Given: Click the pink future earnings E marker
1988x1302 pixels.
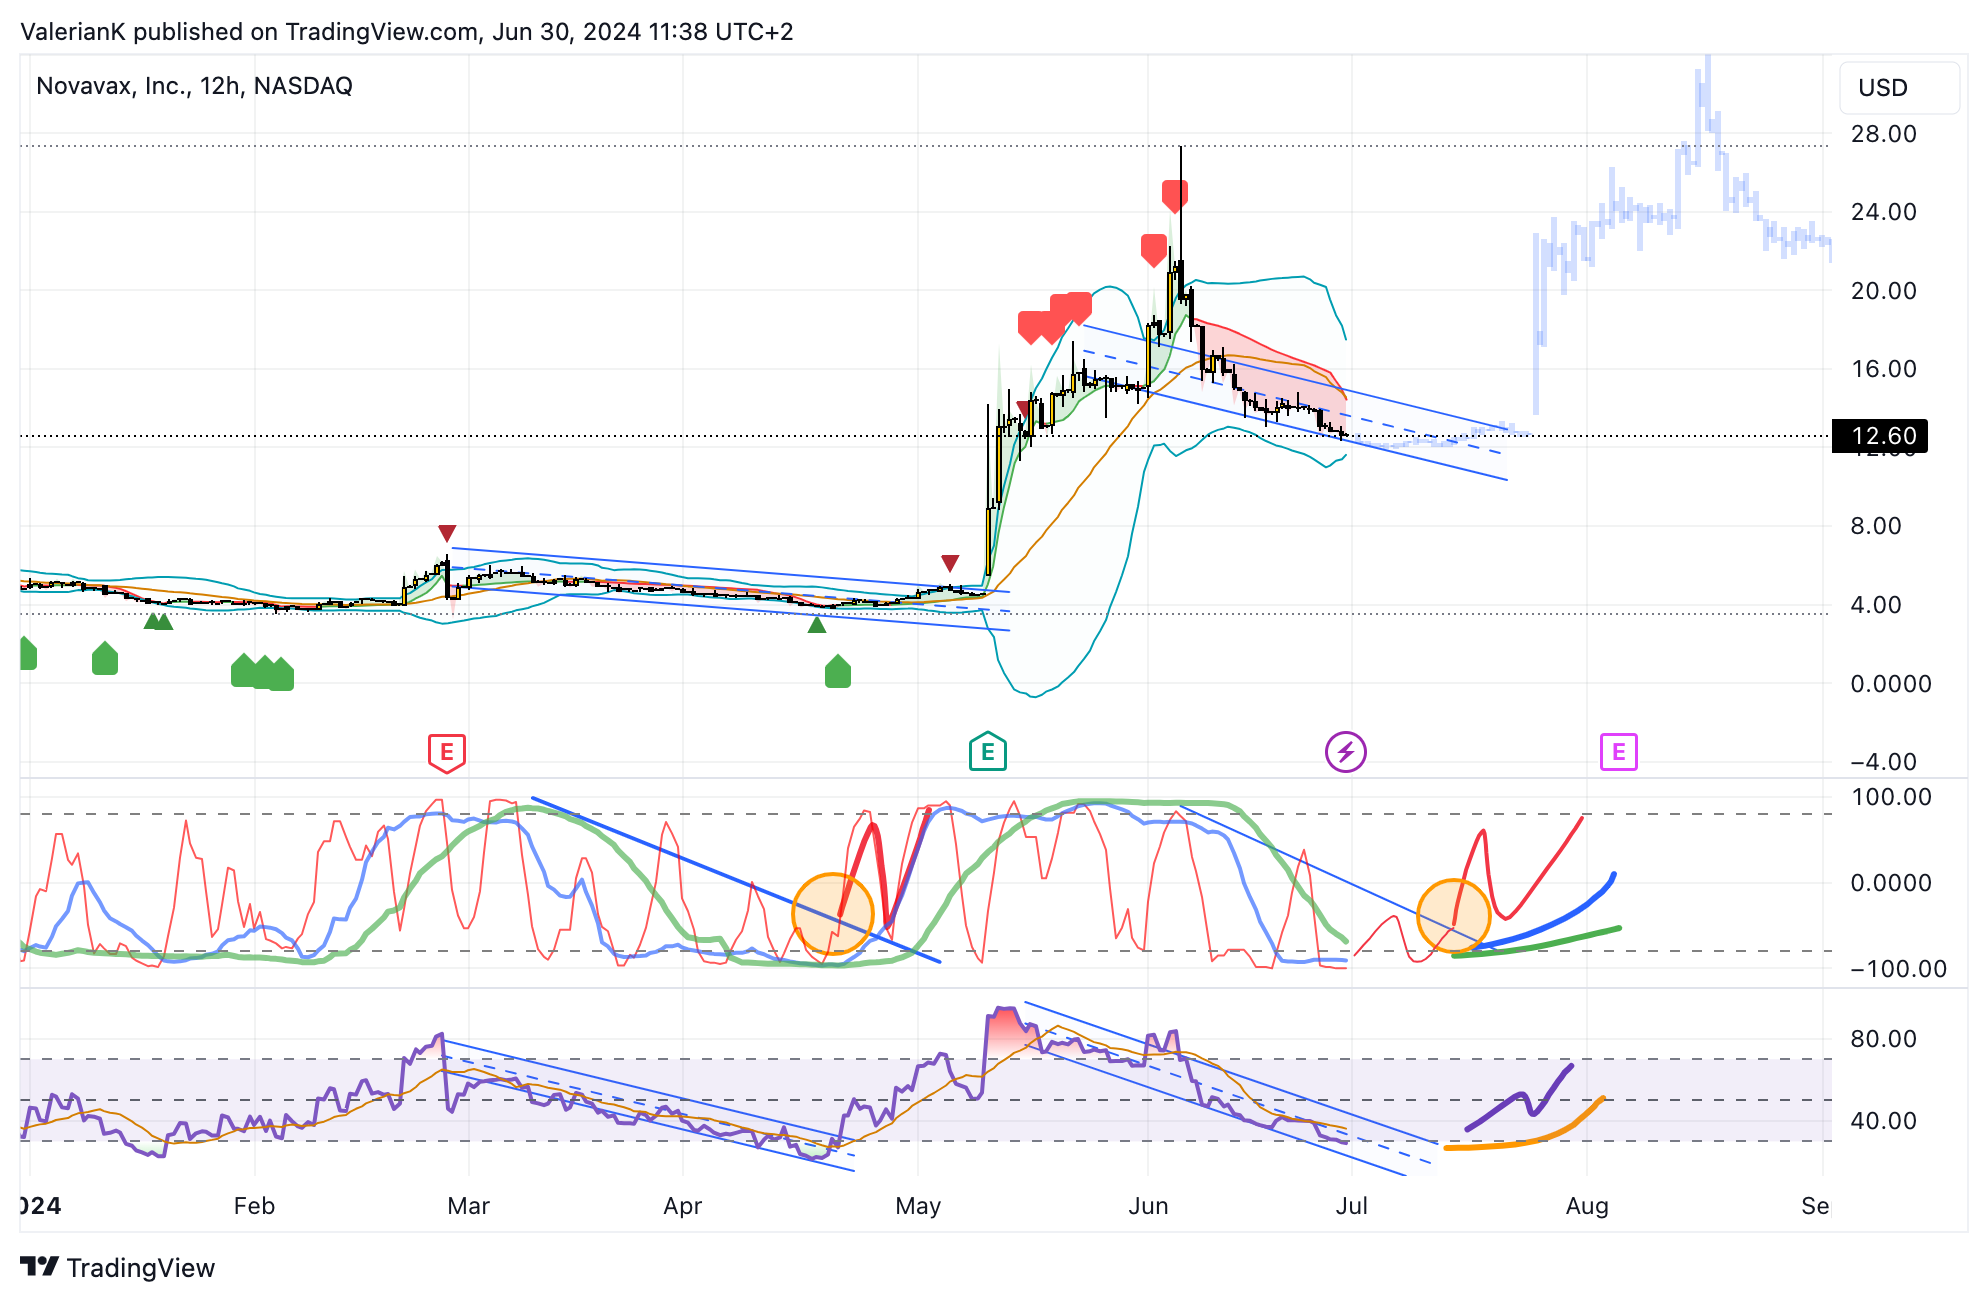Looking at the screenshot, I should click(x=1618, y=752).
